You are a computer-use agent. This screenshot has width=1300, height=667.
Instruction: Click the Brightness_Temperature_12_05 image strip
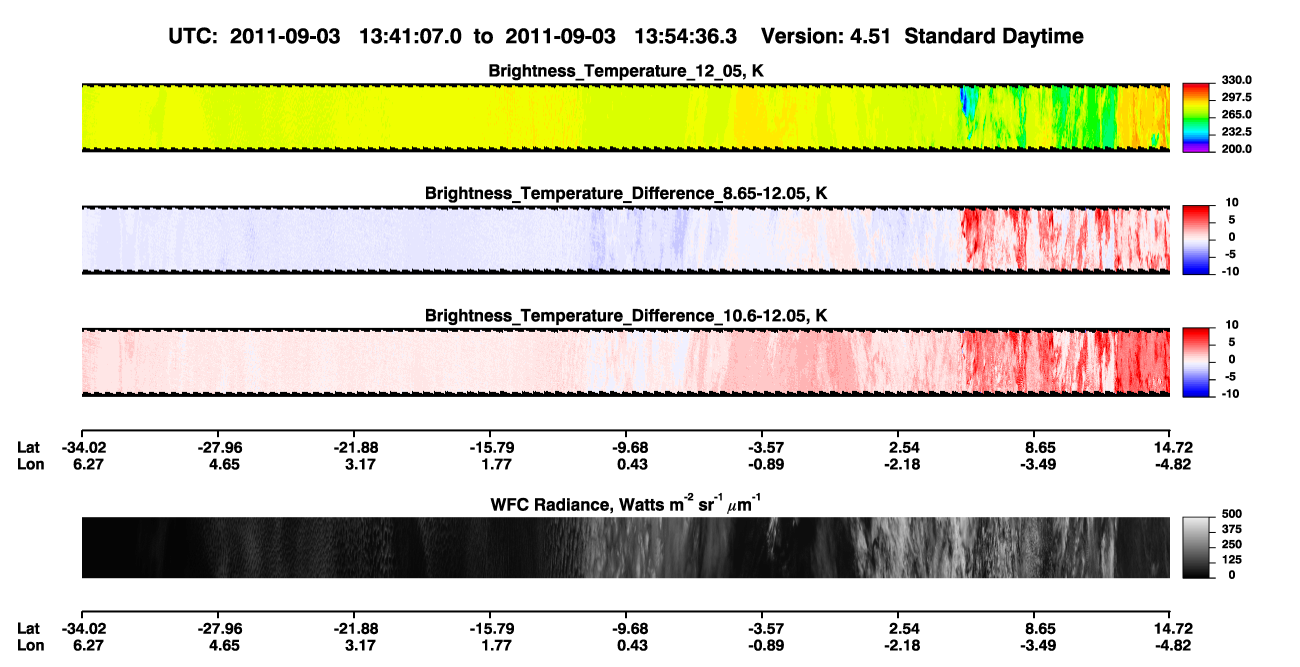625,117
